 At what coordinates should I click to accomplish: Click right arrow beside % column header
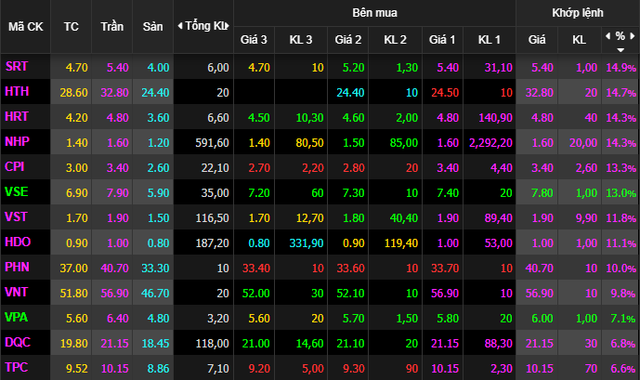(x=632, y=36)
